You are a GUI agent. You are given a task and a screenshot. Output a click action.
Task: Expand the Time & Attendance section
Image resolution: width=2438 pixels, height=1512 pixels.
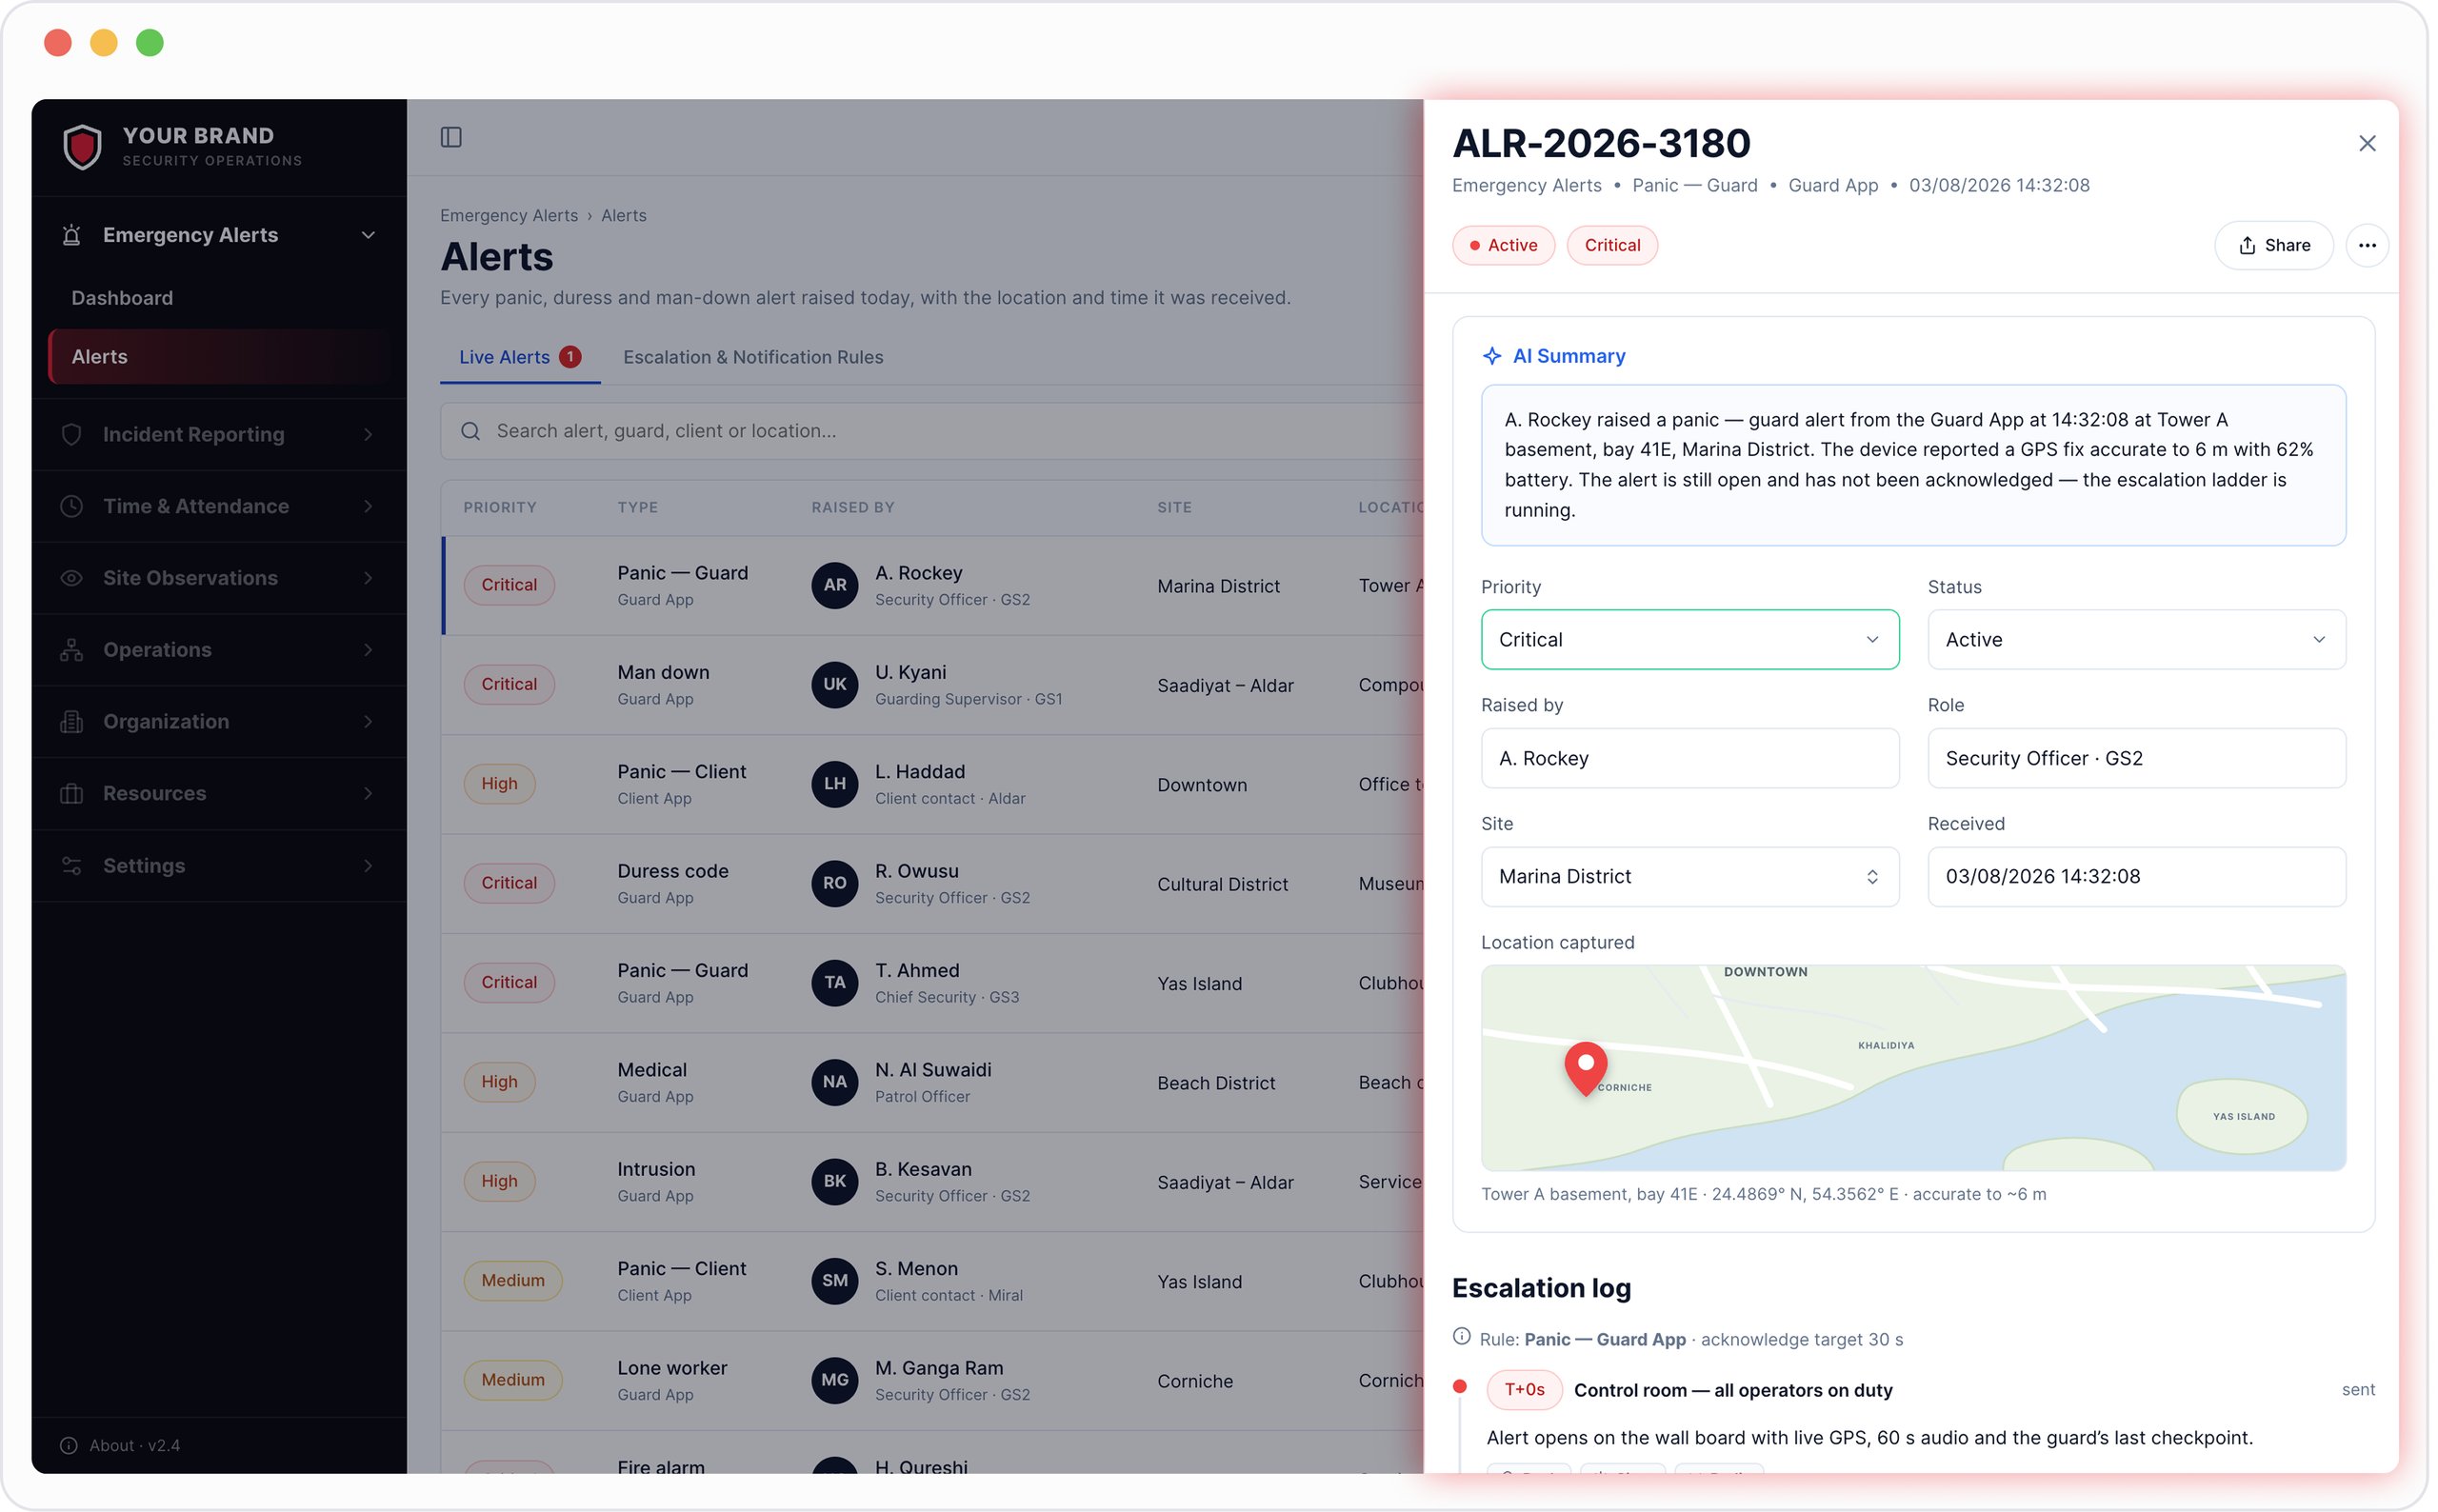pos(219,506)
